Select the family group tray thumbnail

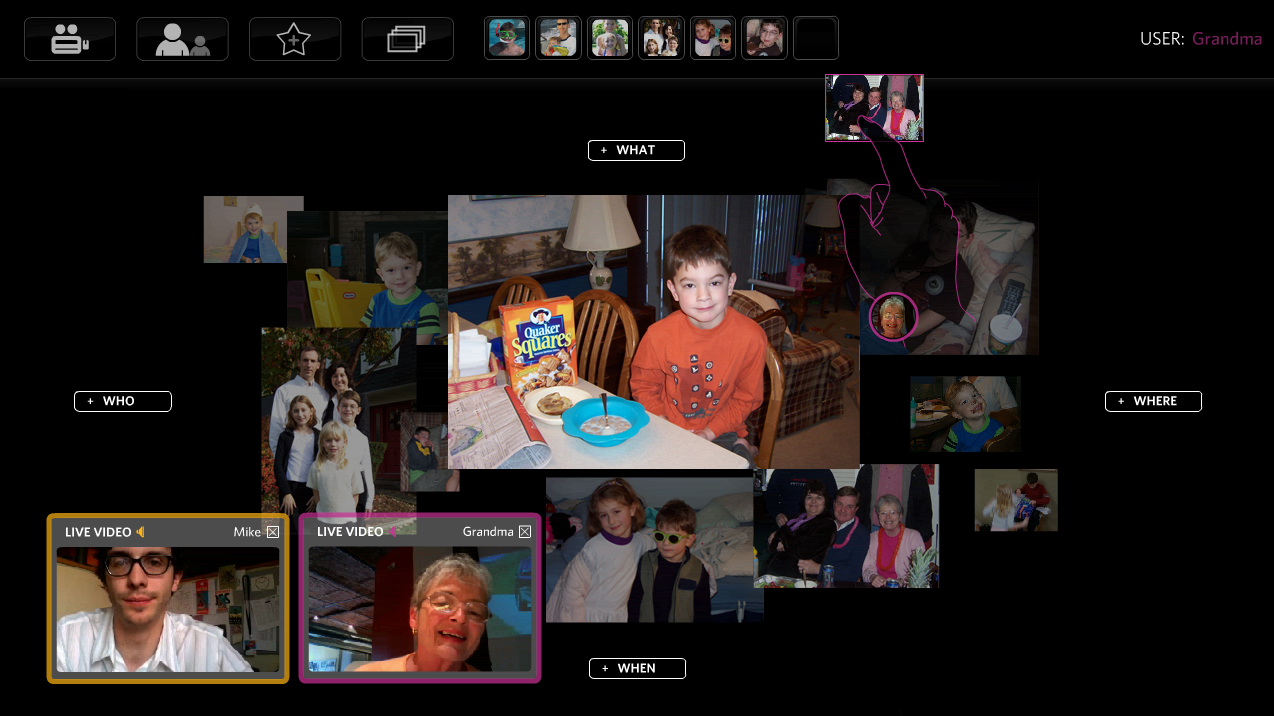661,38
